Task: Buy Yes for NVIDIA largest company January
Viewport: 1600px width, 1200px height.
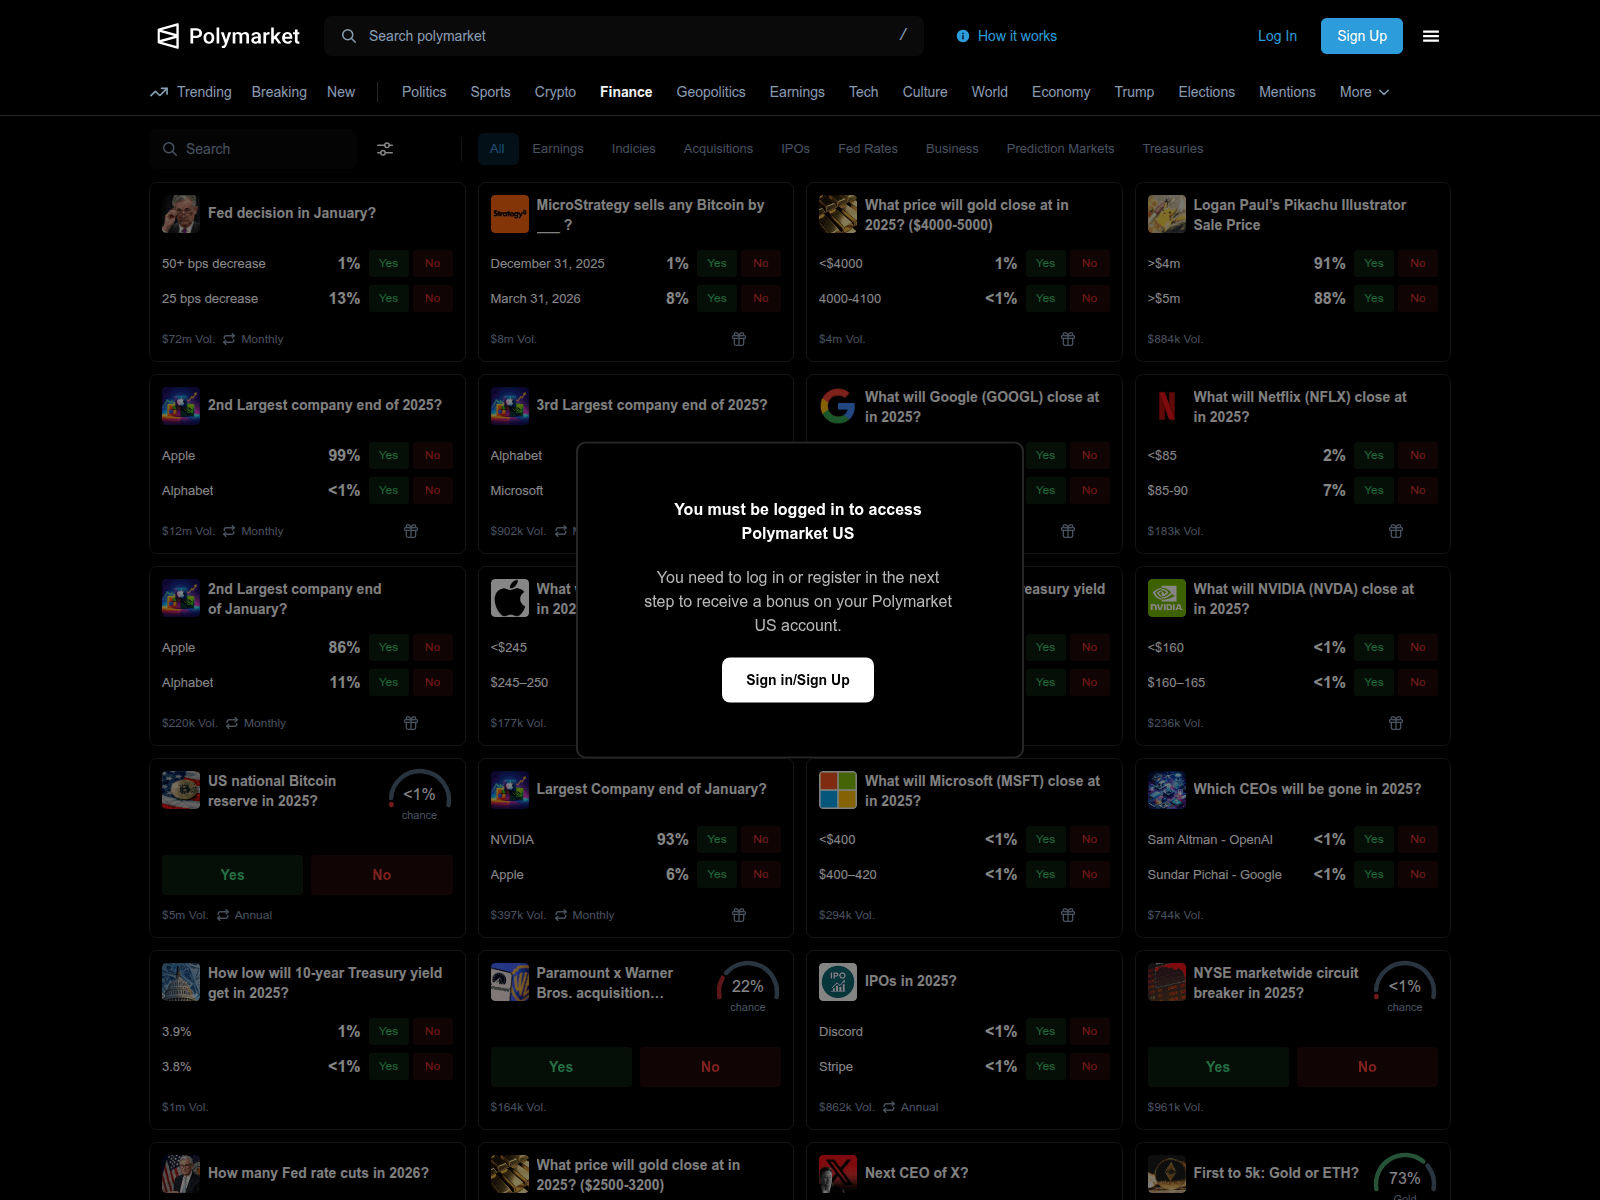Action: tap(717, 840)
